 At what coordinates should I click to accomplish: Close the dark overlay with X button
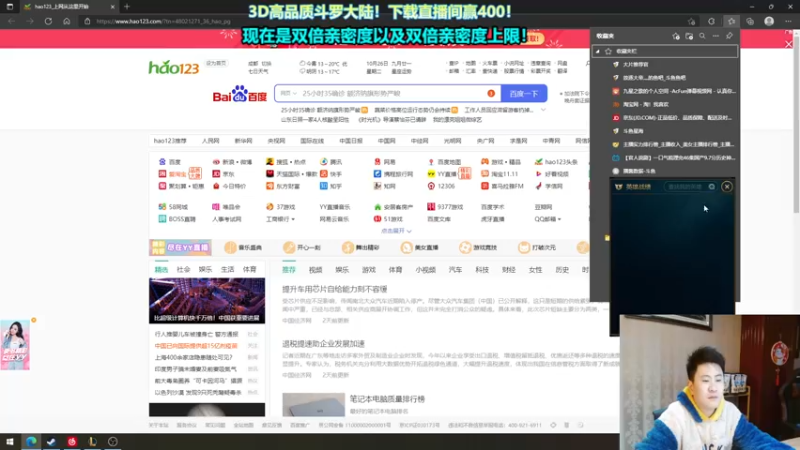727,187
